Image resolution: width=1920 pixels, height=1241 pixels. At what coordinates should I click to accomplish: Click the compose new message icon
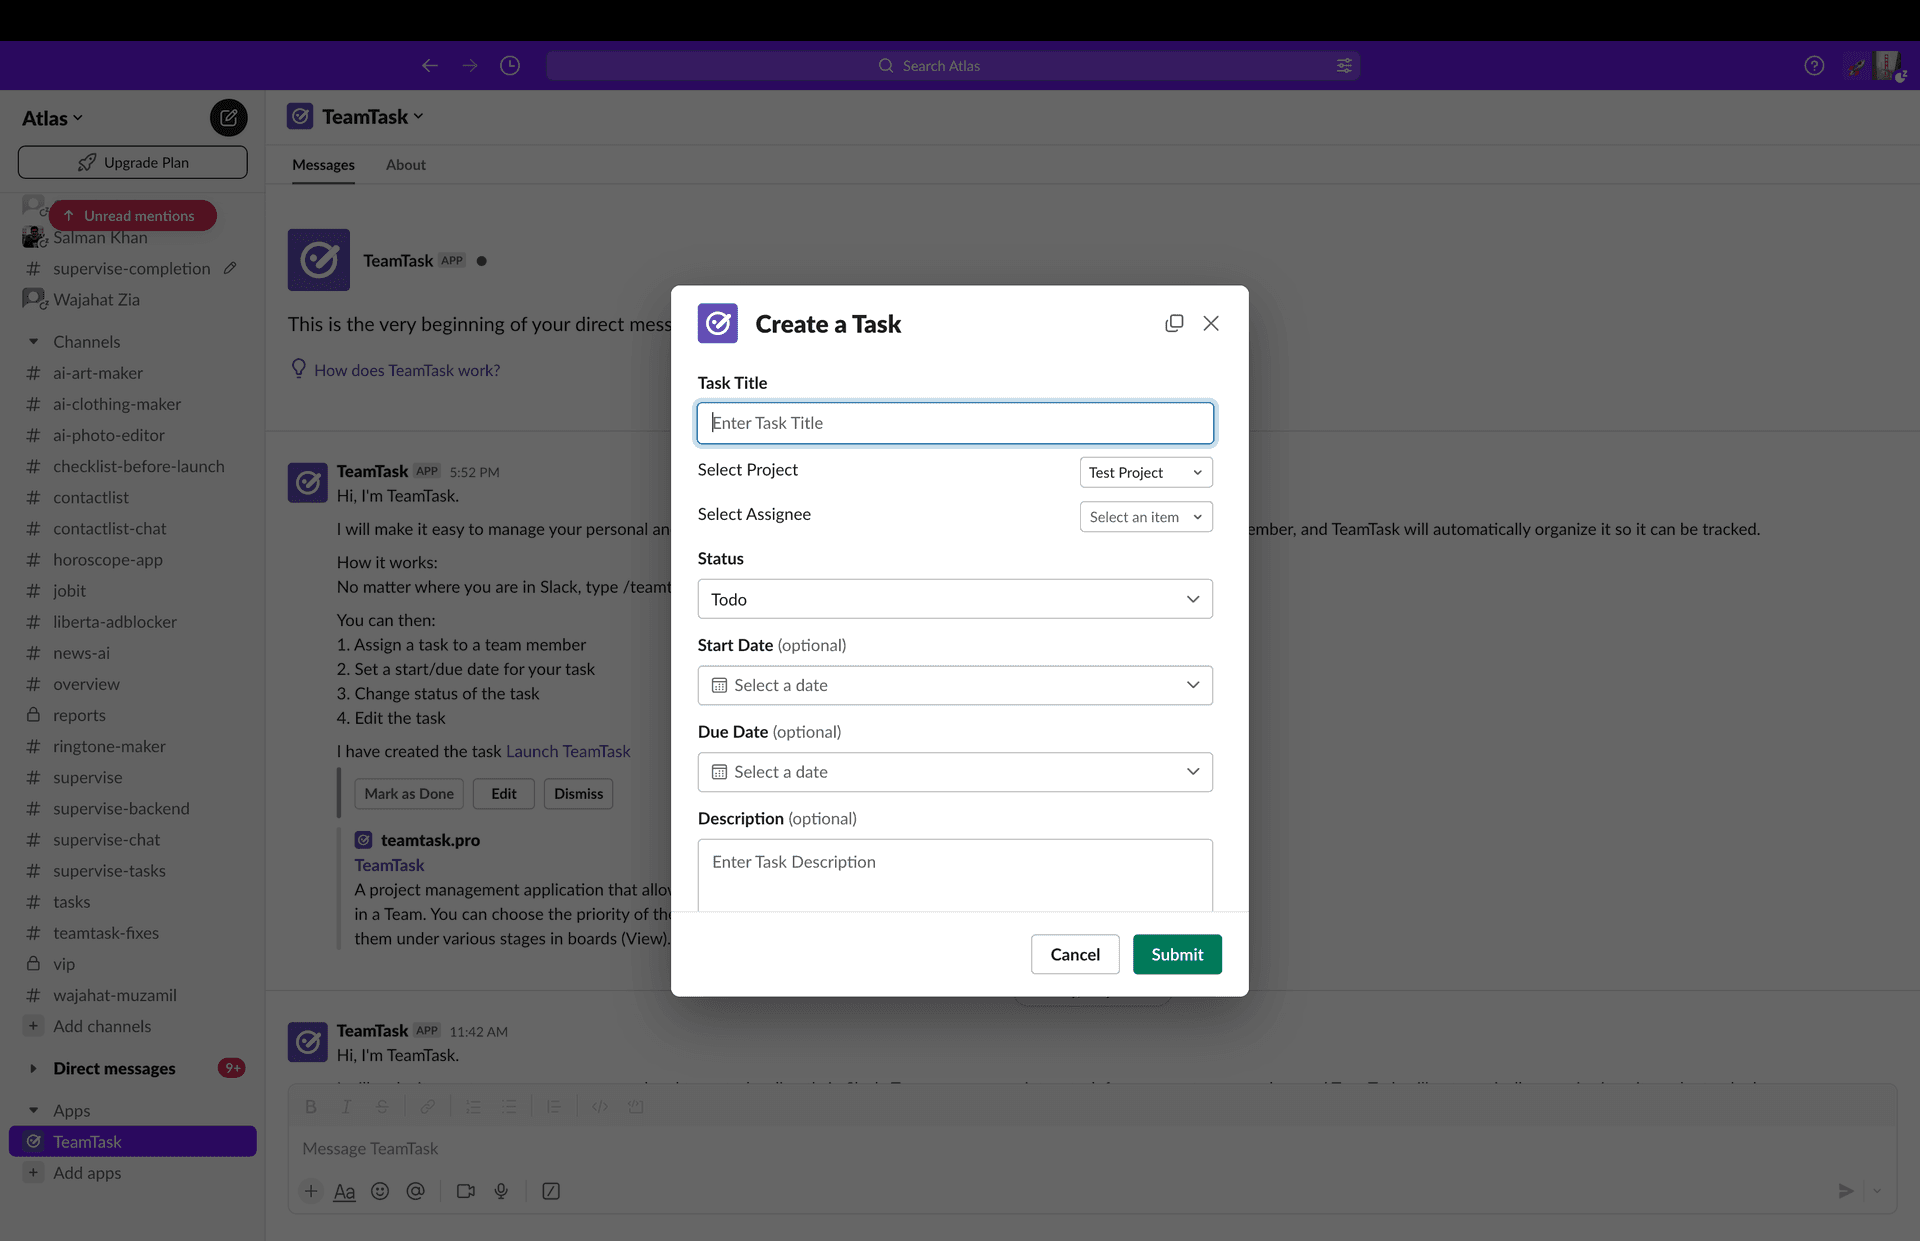coord(228,118)
